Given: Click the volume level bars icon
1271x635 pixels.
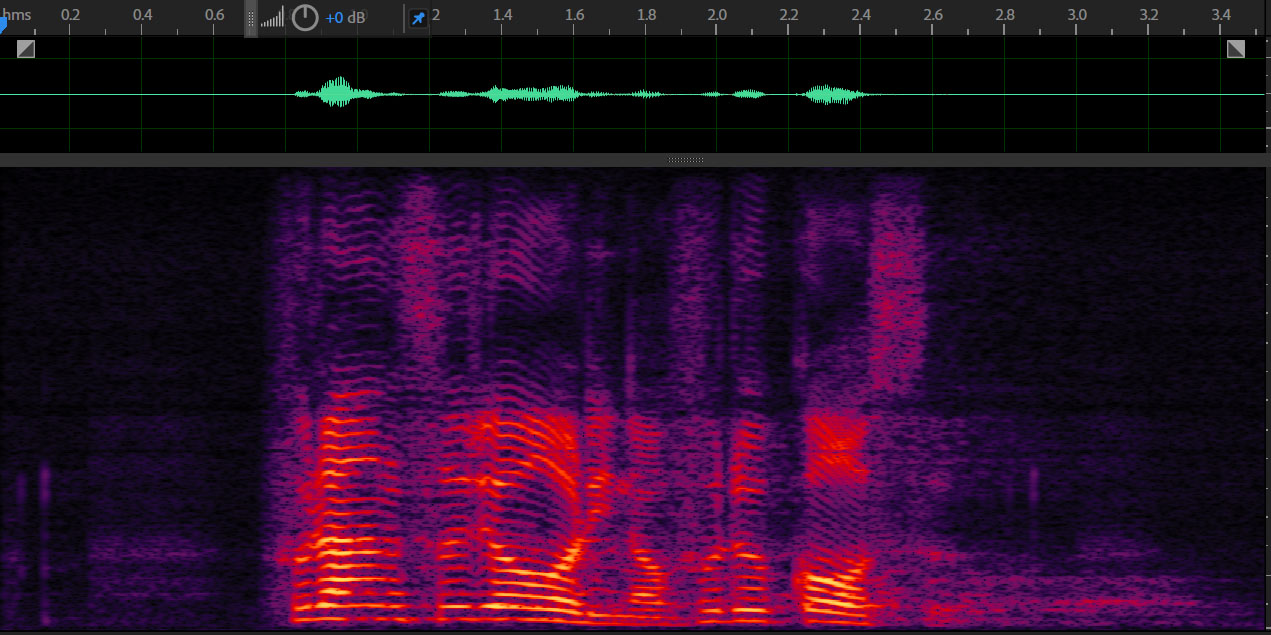Looking at the screenshot, I should [272, 18].
